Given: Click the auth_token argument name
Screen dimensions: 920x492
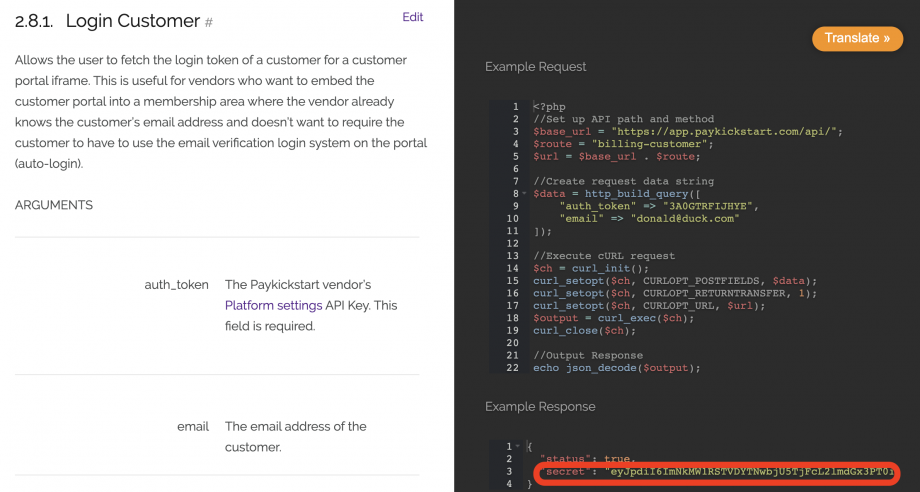Looking at the screenshot, I should pyautogui.click(x=177, y=285).
